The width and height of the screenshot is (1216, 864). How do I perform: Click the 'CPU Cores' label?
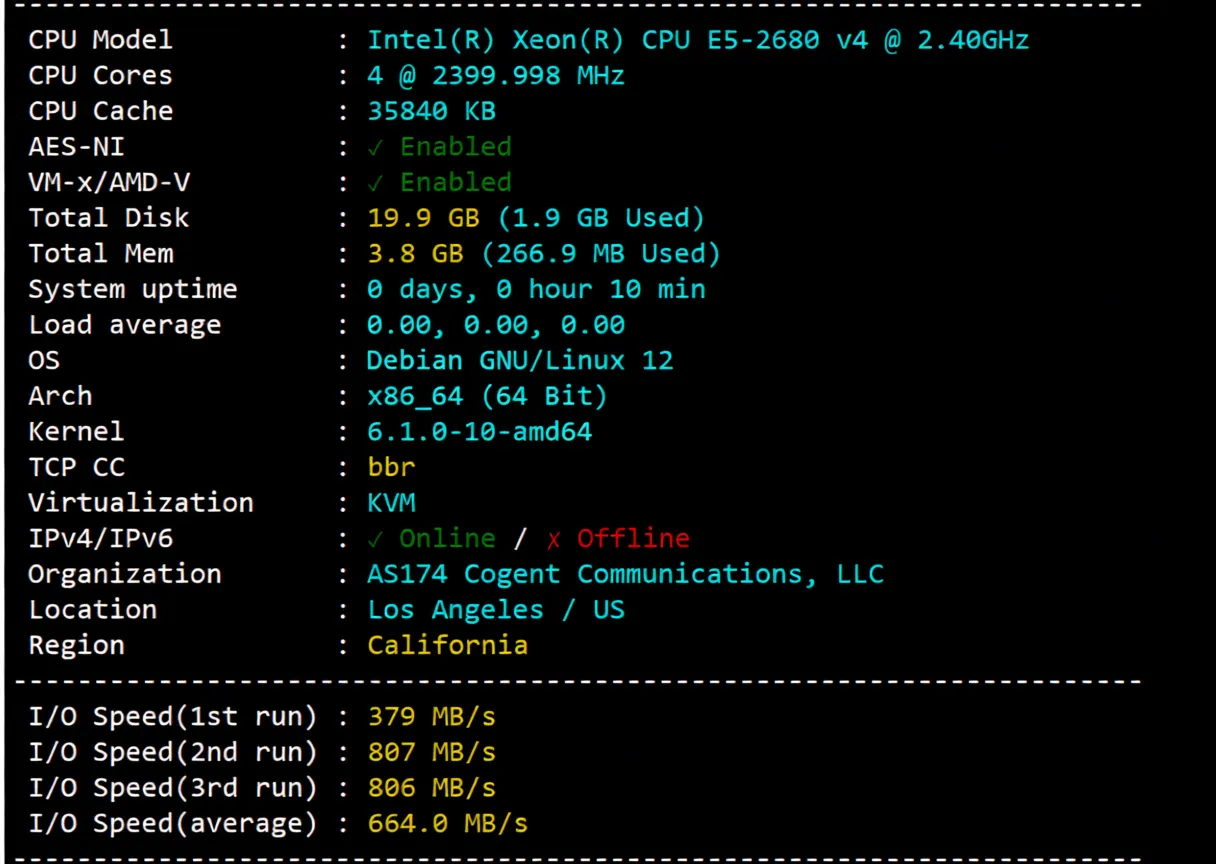pos(100,76)
